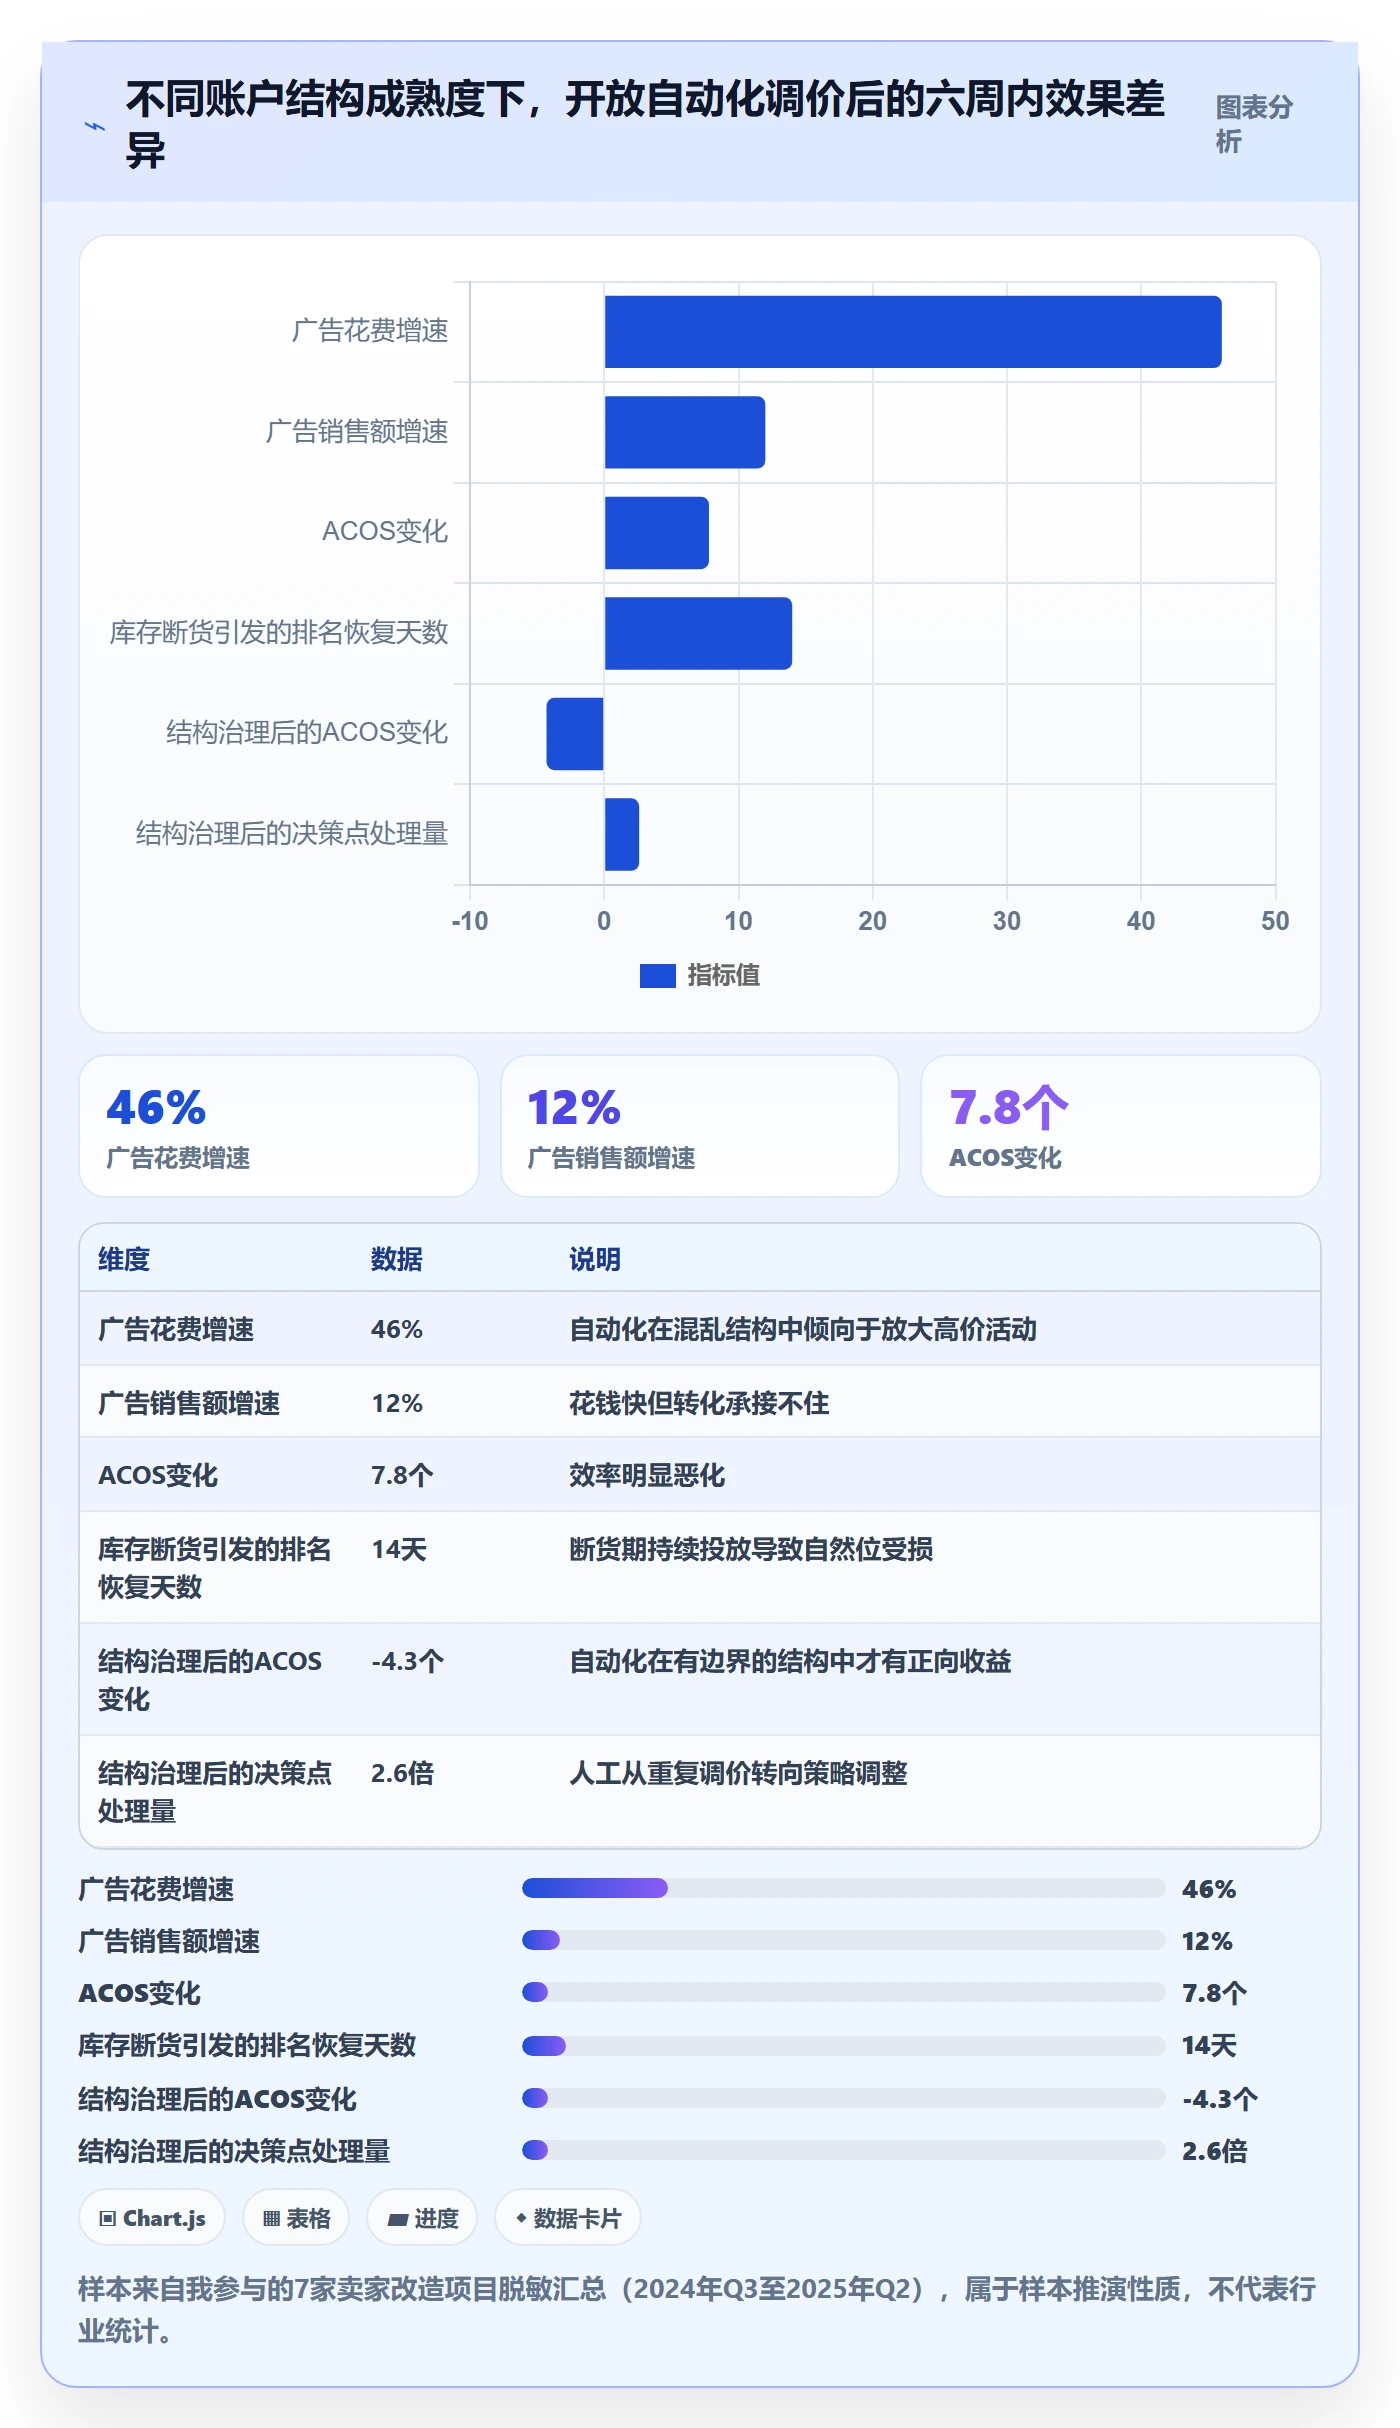The image size is (1400, 2428).
Task: Click the 50 tick label on the chart axis
Action: (x=1275, y=921)
